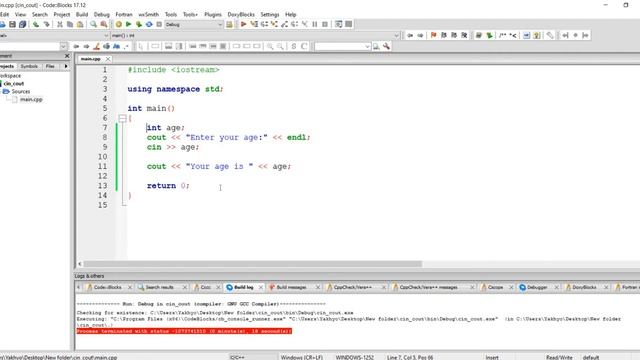This screenshot has width=640, height=360.
Task: Click the Debugging windows icon
Action: (x=338, y=24)
